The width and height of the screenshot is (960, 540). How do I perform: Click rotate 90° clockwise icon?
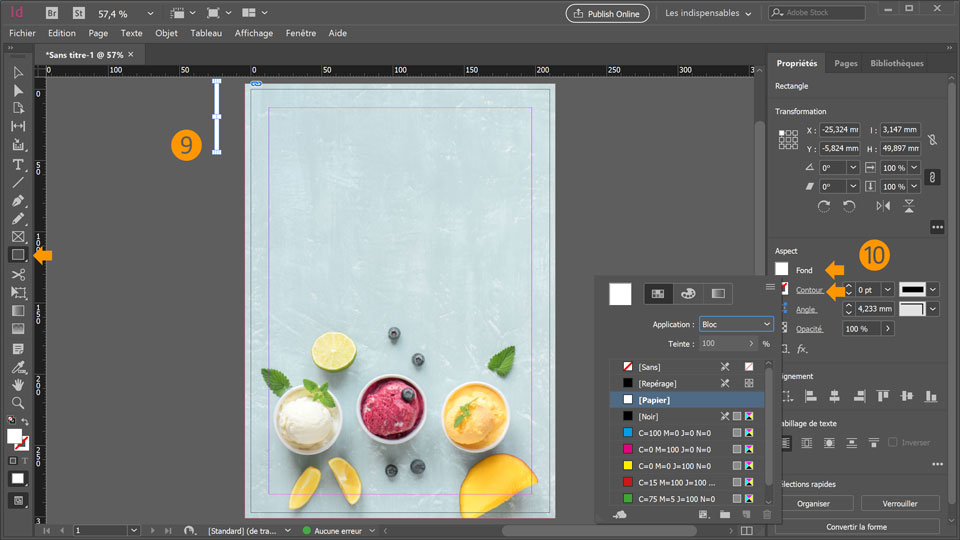click(824, 206)
